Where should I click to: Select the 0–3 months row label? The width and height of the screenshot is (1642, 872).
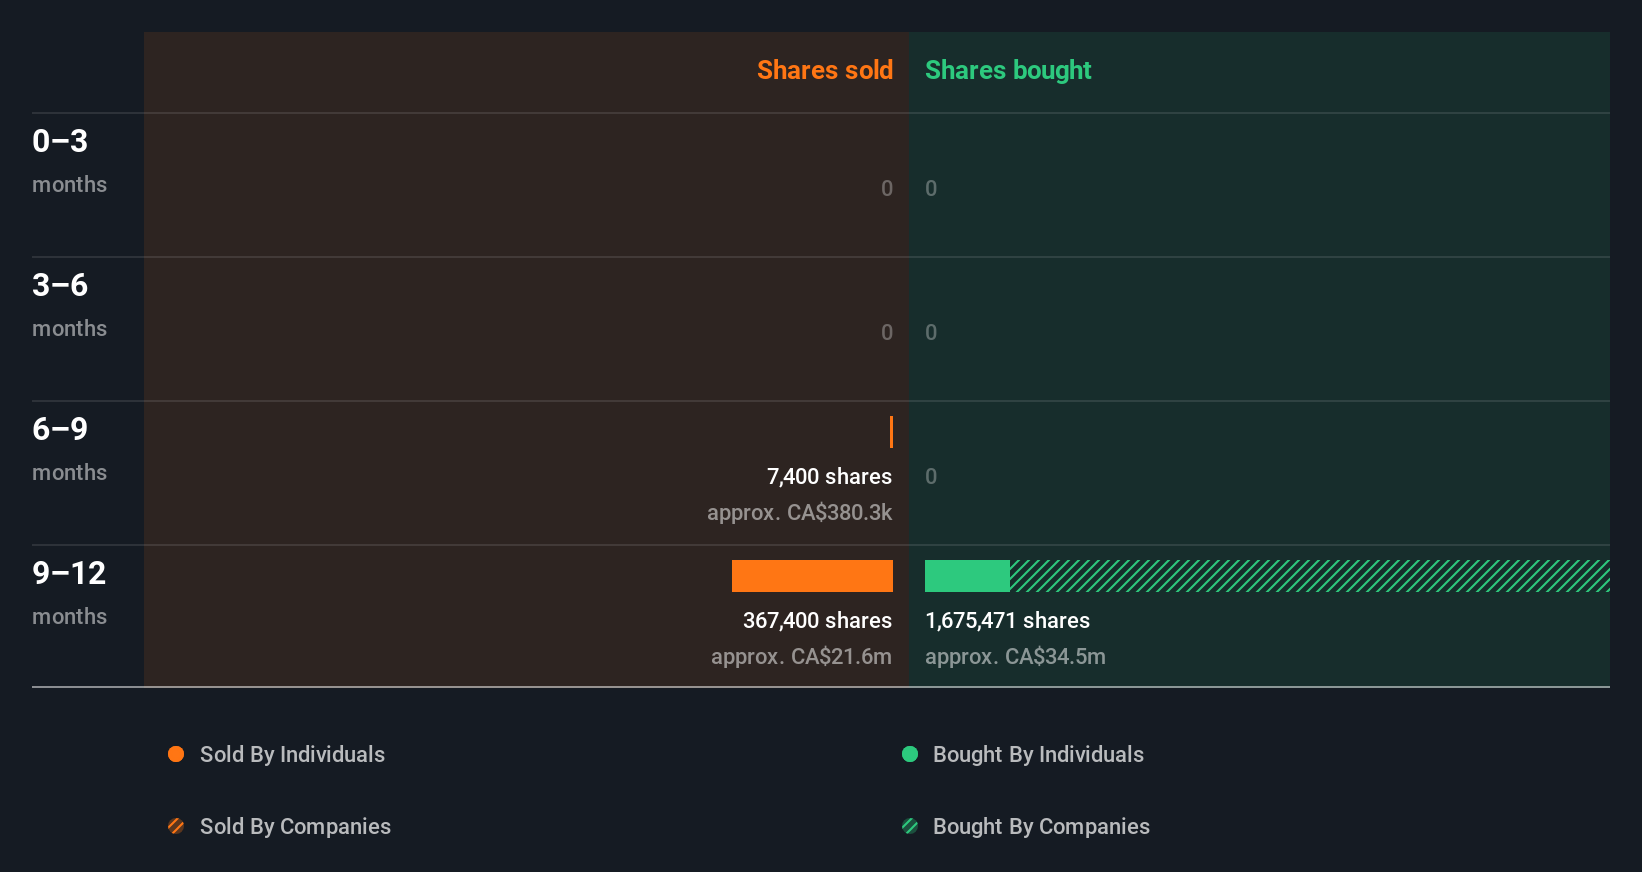pos(60,141)
